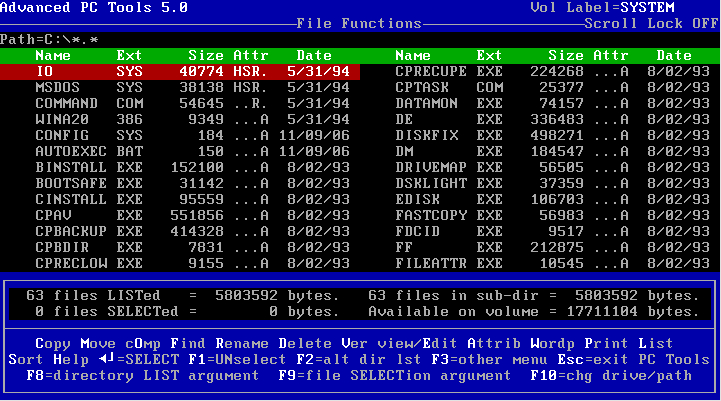Open the Help command
The width and height of the screenshot is (721, 401).
point(71,359)
